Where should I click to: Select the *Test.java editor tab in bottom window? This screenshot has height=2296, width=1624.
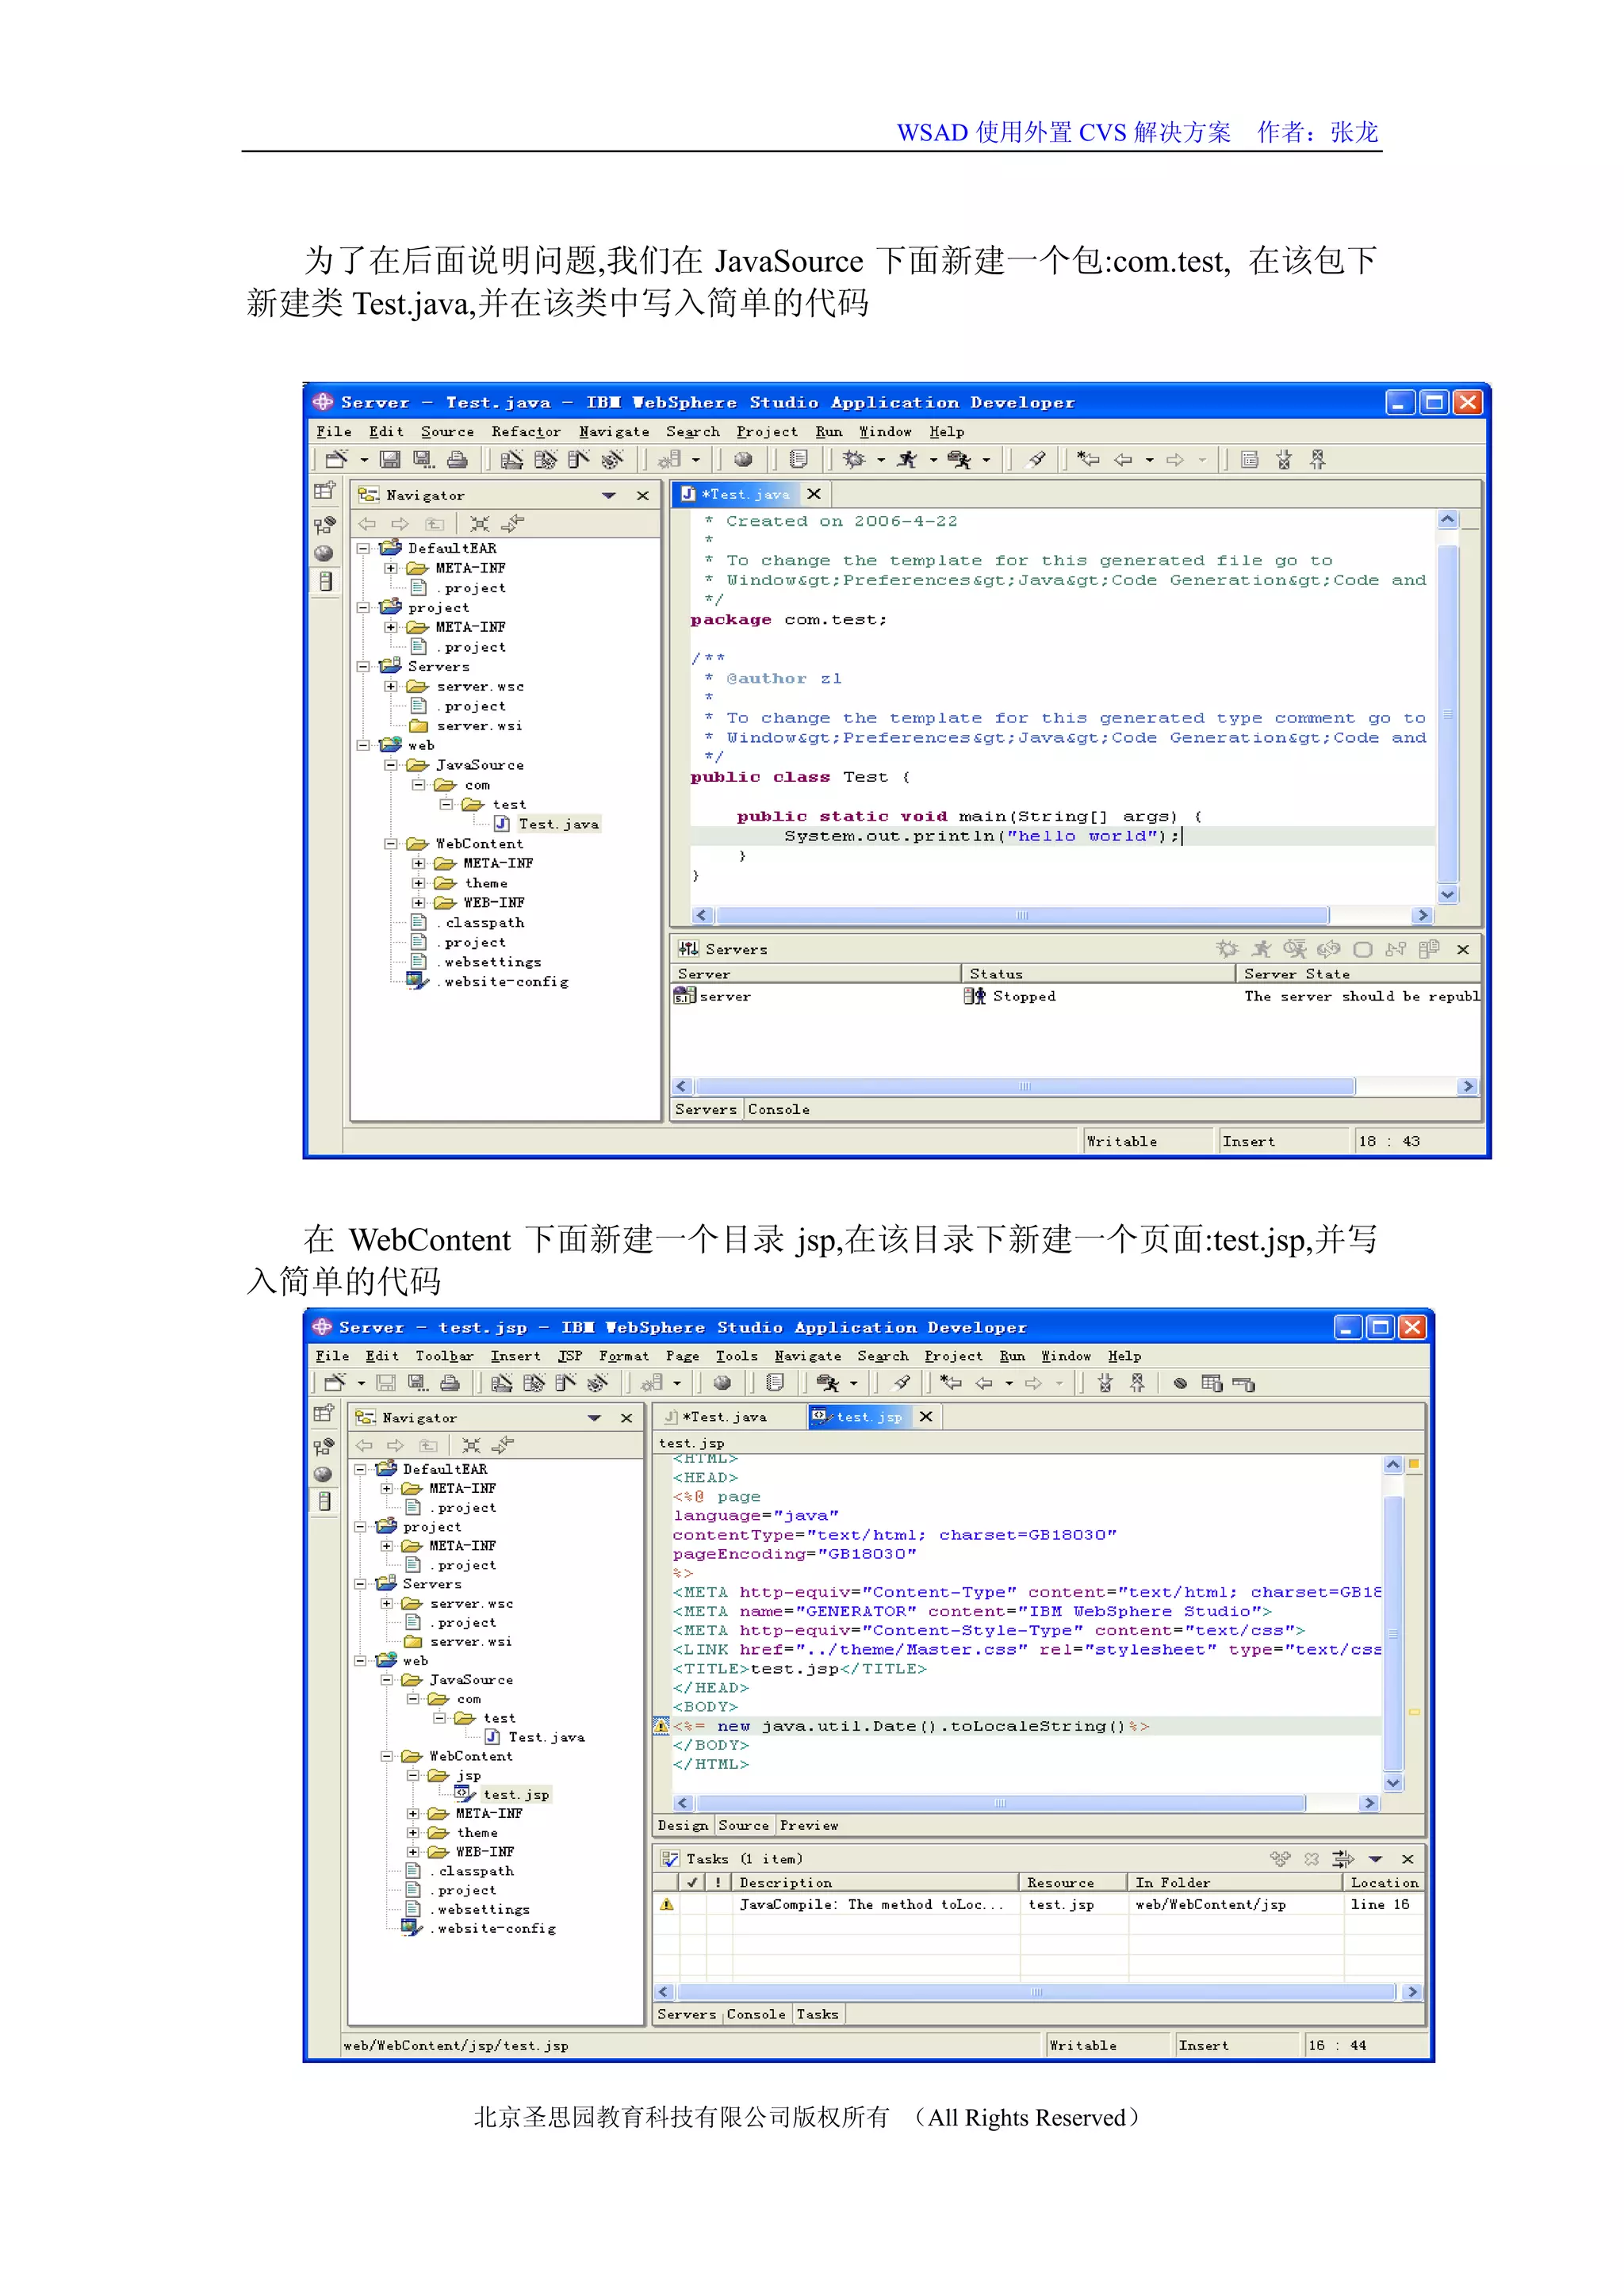(725, 1417)
